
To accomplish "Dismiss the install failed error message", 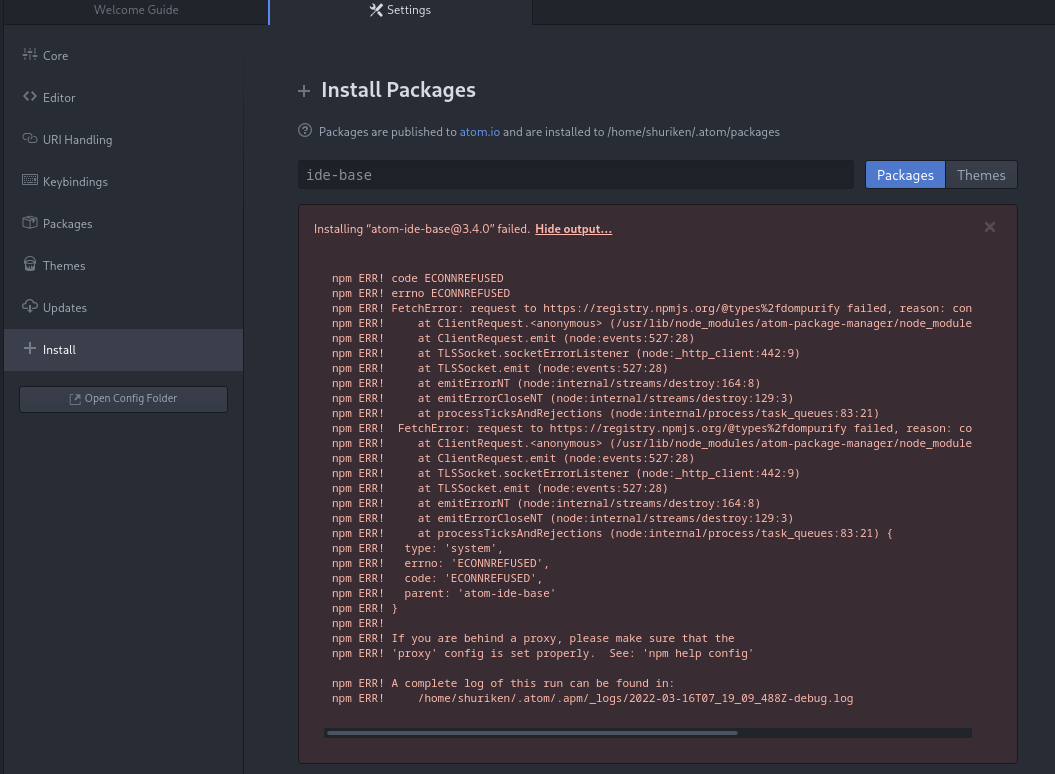I will (x=990, y=227).
